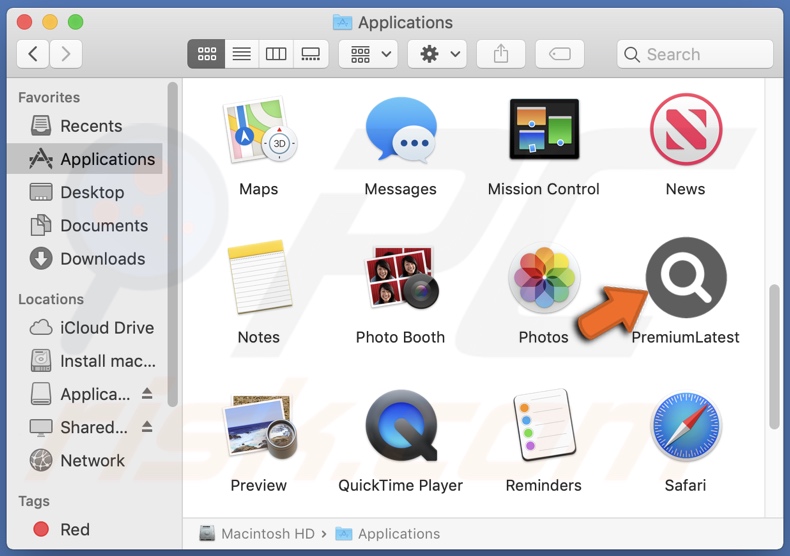This screenshot has height=556, width=790.
Task: Open the Maps application icon
Action: point(260,130)
